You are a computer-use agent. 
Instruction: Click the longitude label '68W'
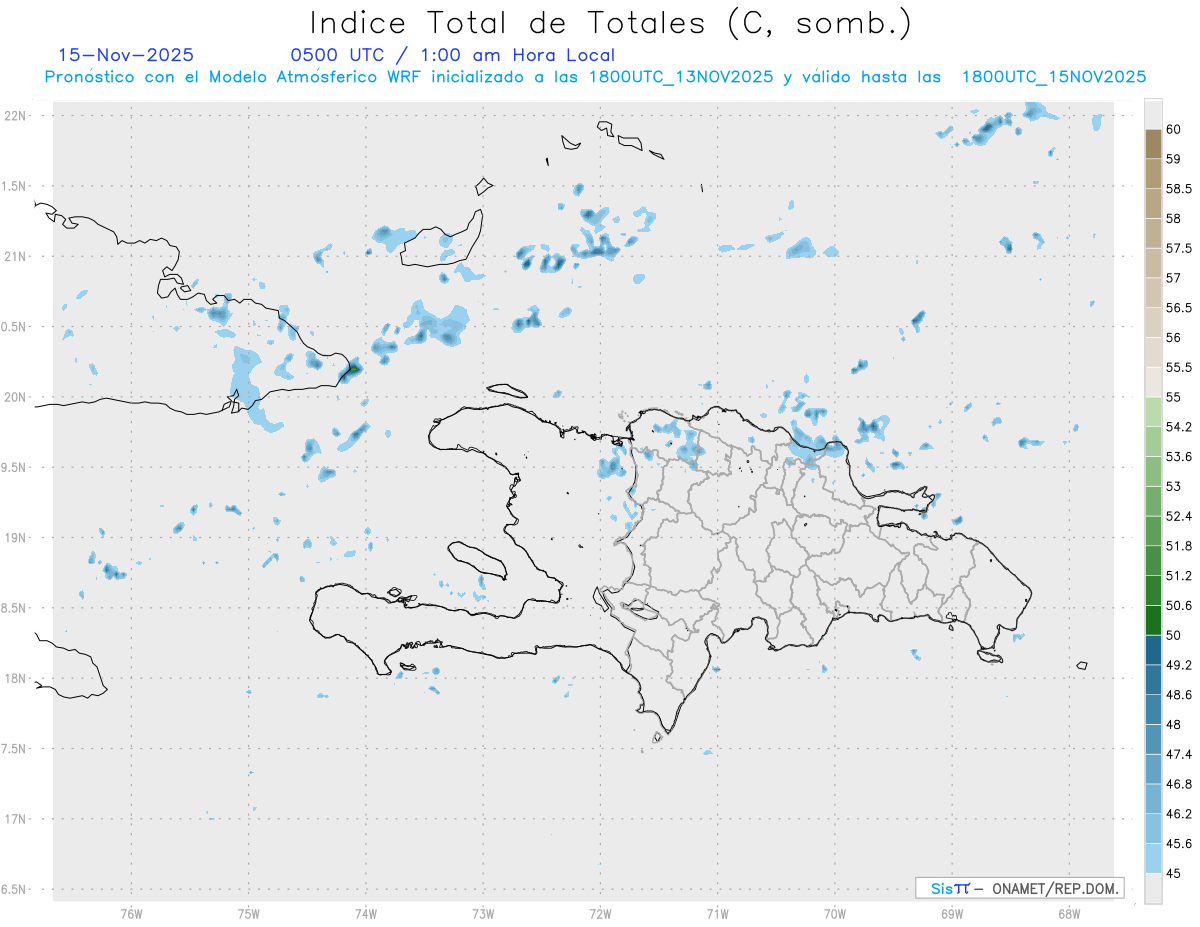(1069, 913)
